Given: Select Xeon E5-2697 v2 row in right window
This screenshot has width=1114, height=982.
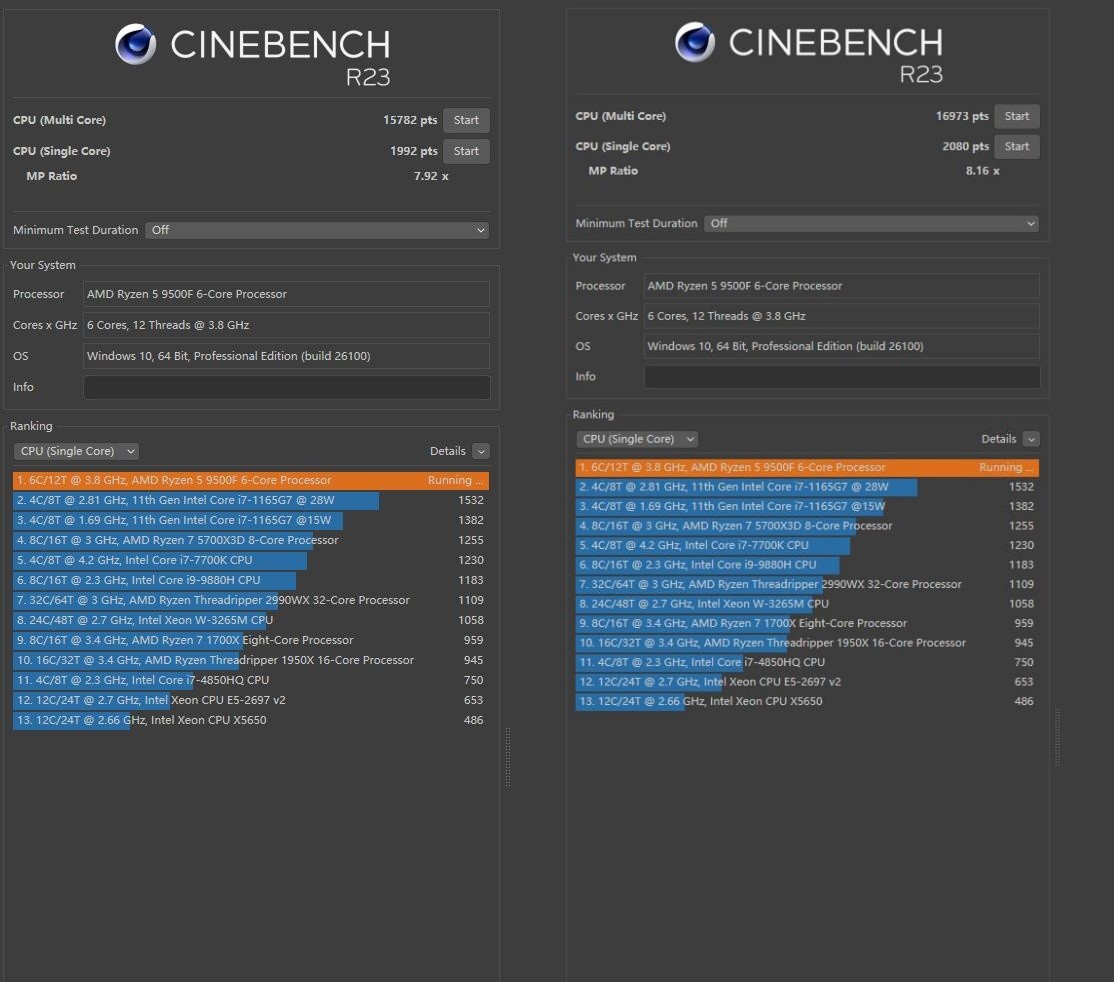Looking at the screenshot, I should [807, 682].
